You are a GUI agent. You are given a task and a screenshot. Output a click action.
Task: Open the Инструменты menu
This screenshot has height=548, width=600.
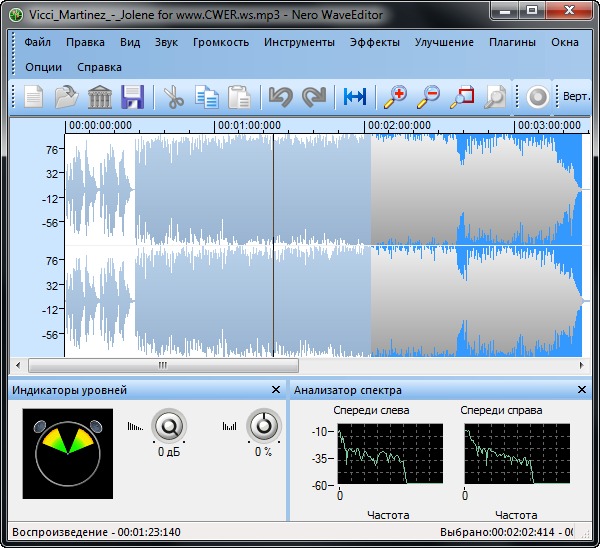(x=299, y=43)
